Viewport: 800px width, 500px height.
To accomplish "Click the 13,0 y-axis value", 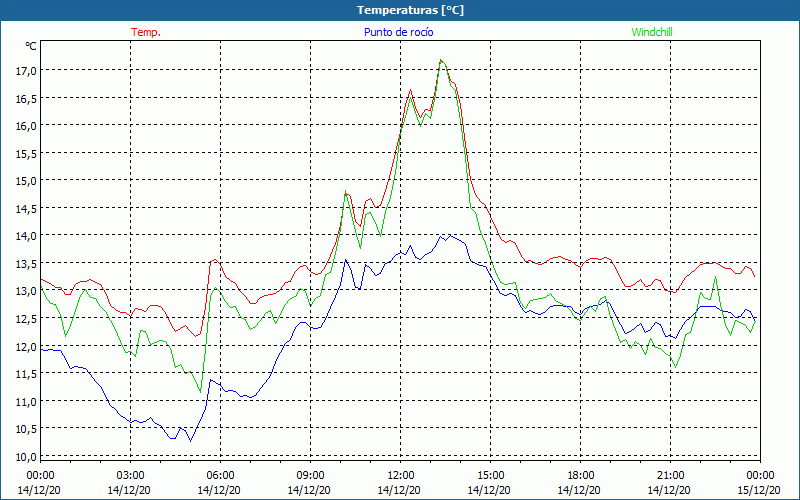I will tap(26, 291).
